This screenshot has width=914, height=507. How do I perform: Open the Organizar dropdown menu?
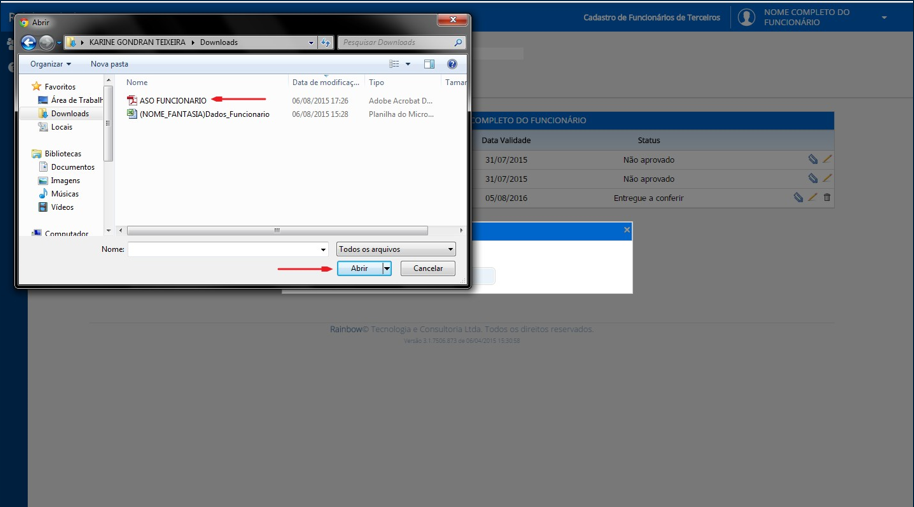pos(50,64)
